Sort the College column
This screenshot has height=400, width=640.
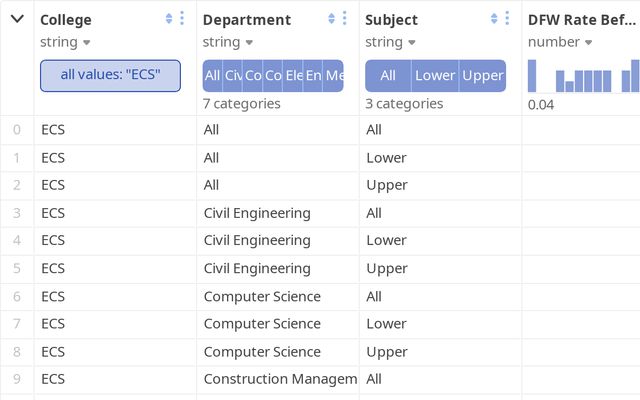point(168,19)
